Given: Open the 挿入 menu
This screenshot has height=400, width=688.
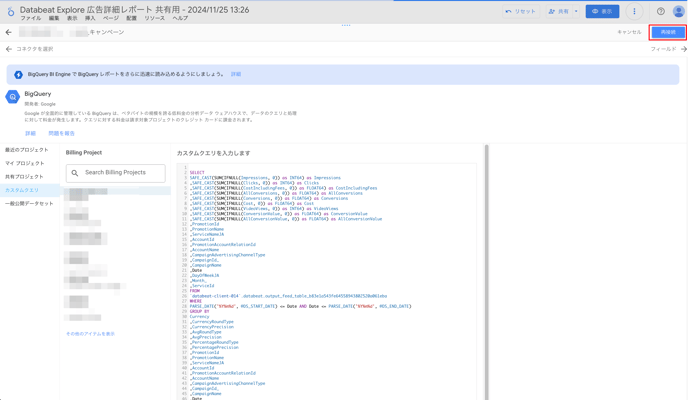Looking at the screenshot, I should (90, 18).
